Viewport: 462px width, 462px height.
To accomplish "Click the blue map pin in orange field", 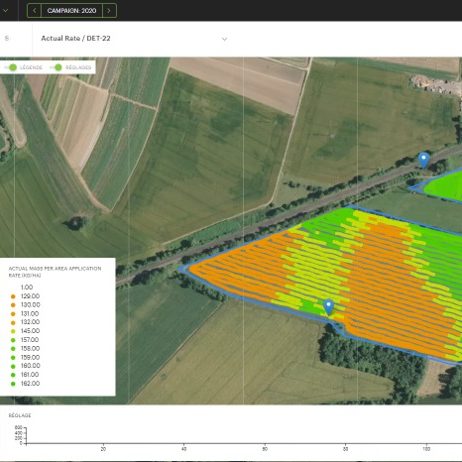I will 329,307.
